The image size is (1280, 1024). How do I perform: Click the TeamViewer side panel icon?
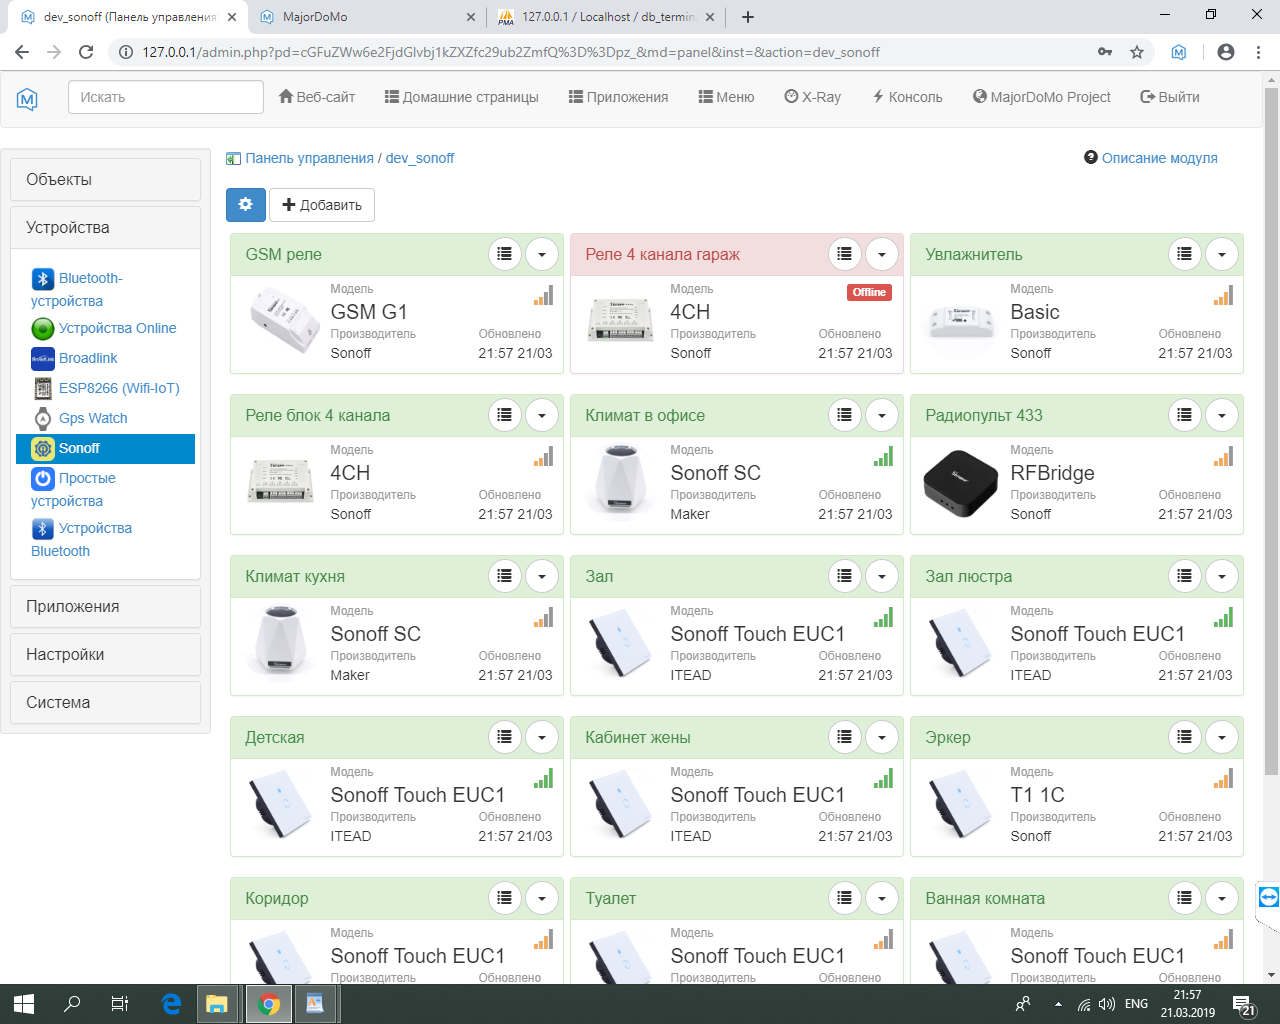click(x=1268, y=897)
